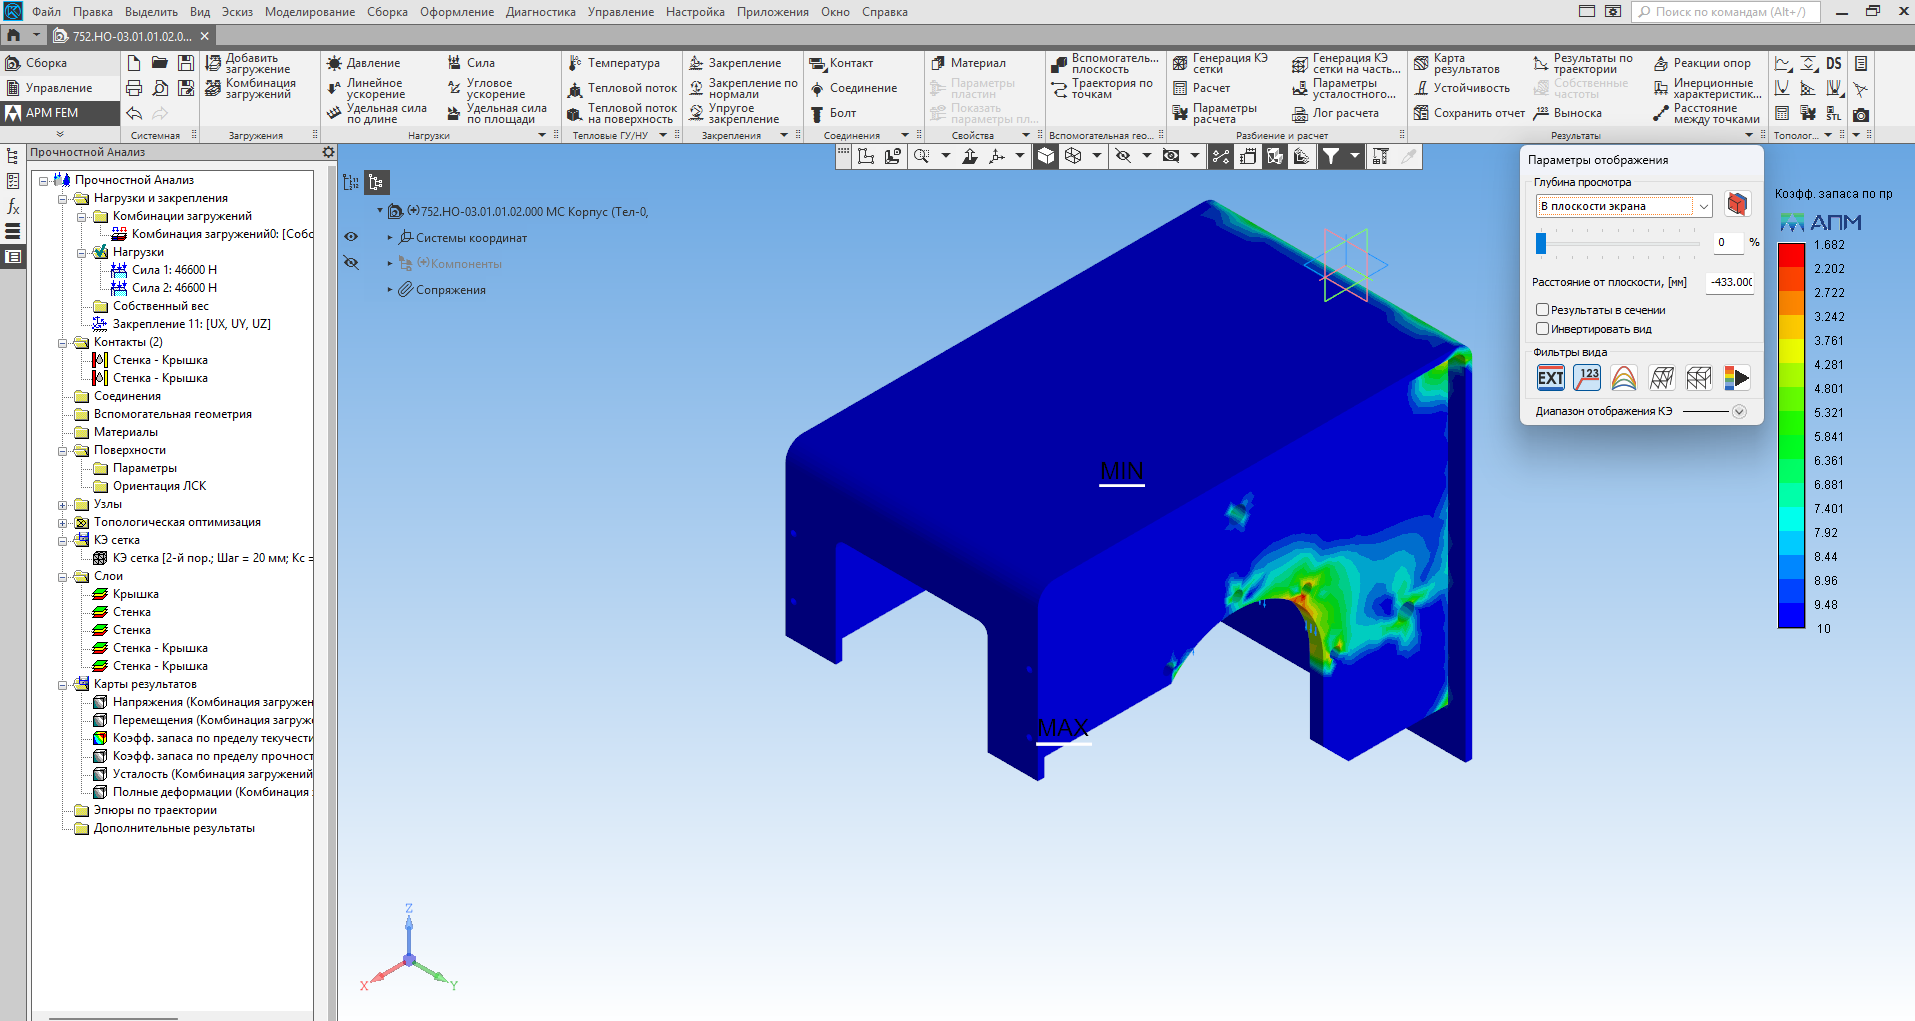
Task: Click the Болт connection icon
Action: click(817, 113)
